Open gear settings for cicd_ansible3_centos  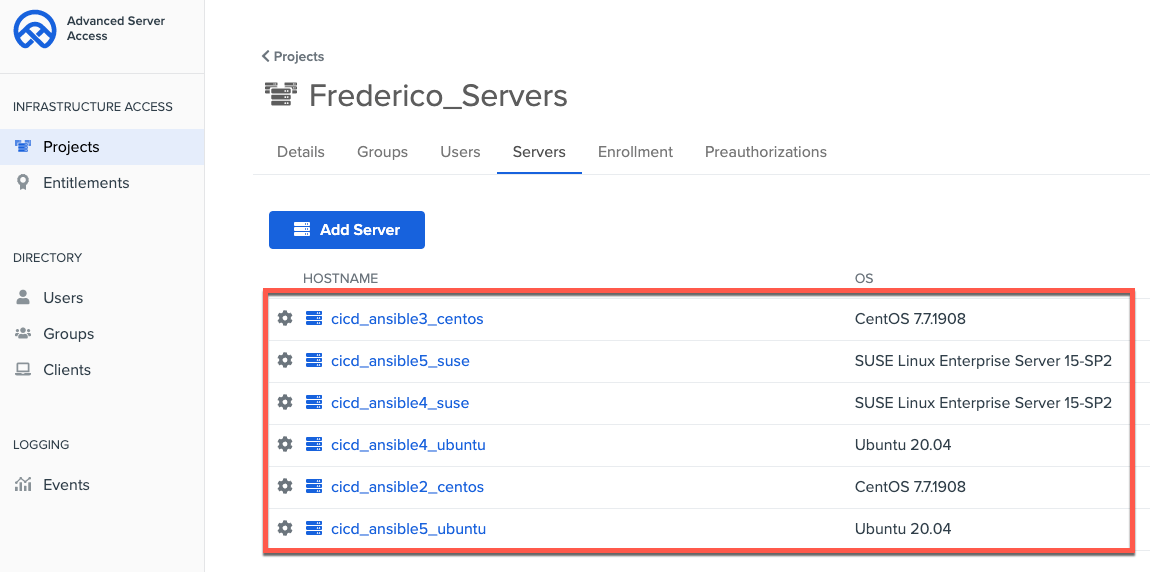[x=285, y=319]
